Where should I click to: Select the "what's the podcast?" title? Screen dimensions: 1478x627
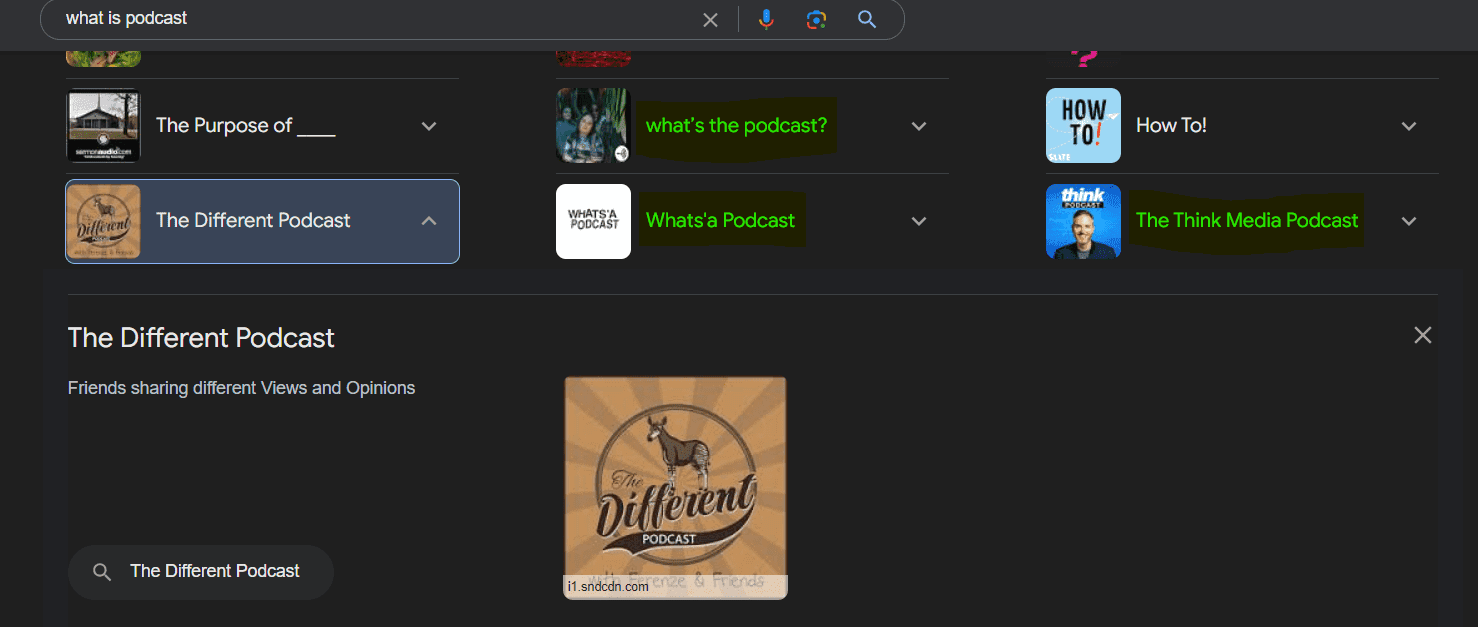click(736, 126)
